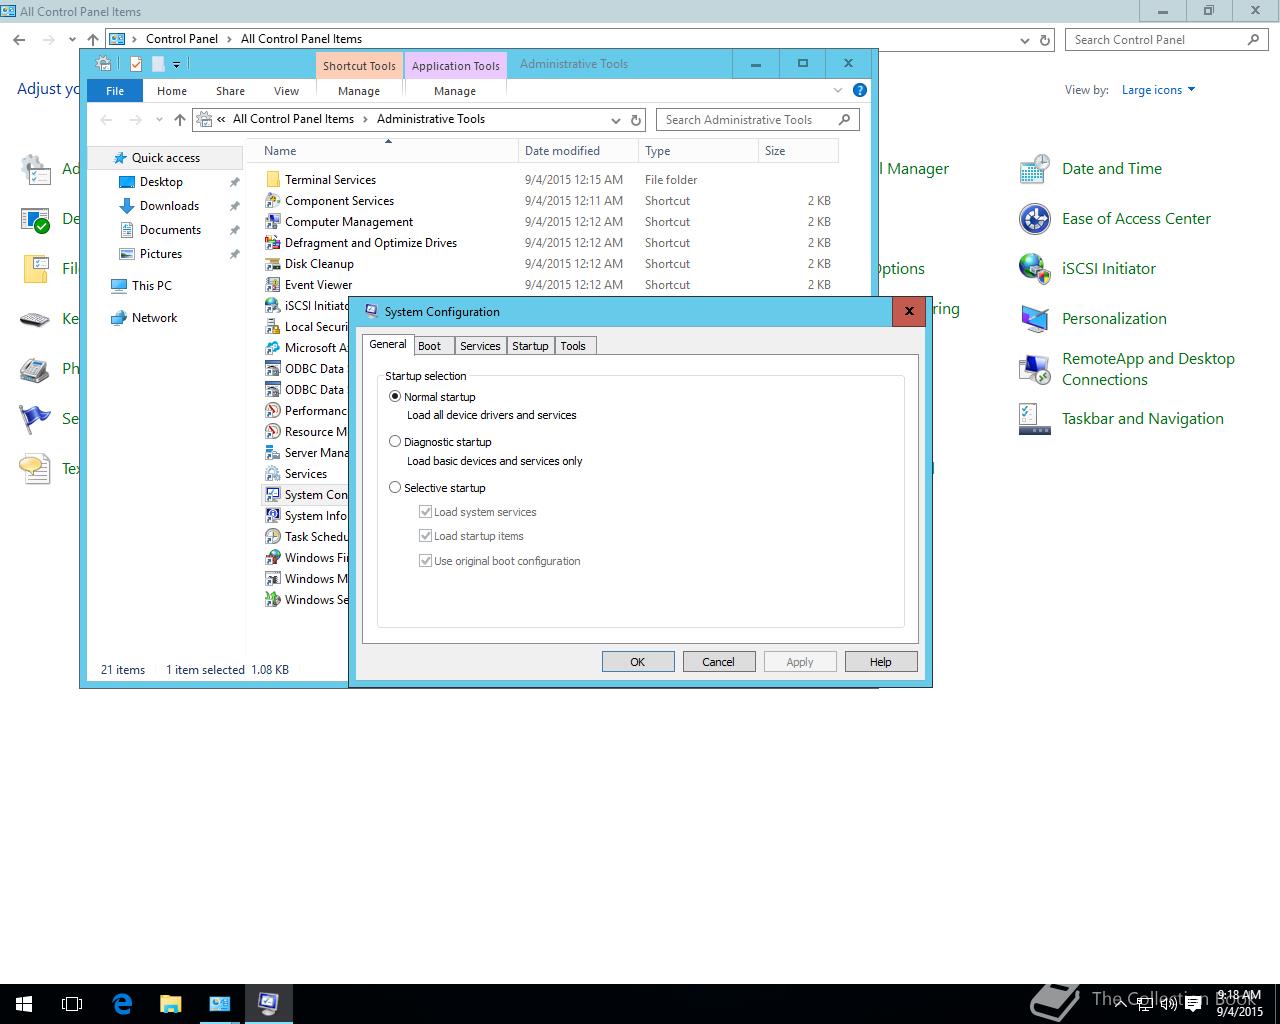Open Taskbar and Navigation icon
Image resolution: width=1280 pixels, height=1024 pixels.
coord(1034,419)
